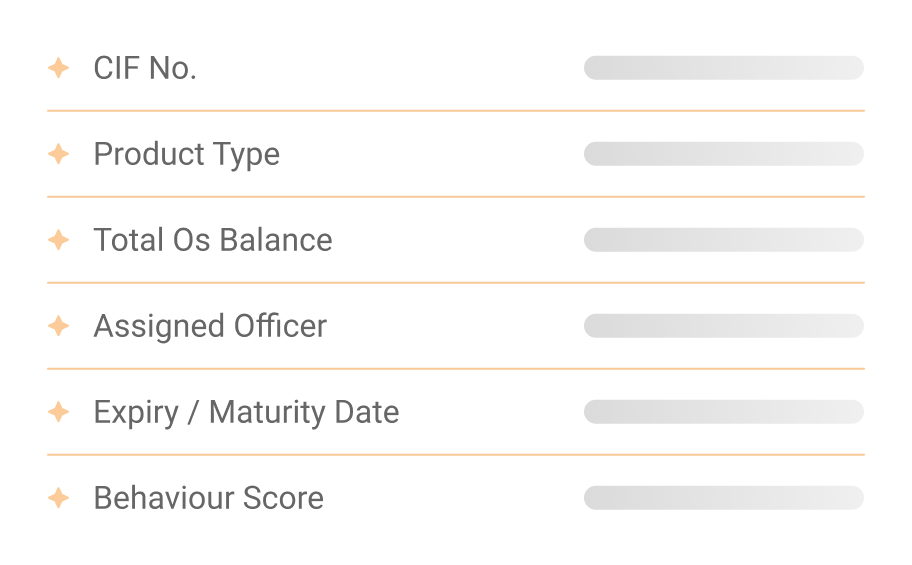912x565 pixels.
Task: Click the divider line above Behaviour Score row
Action: point(455,455)
